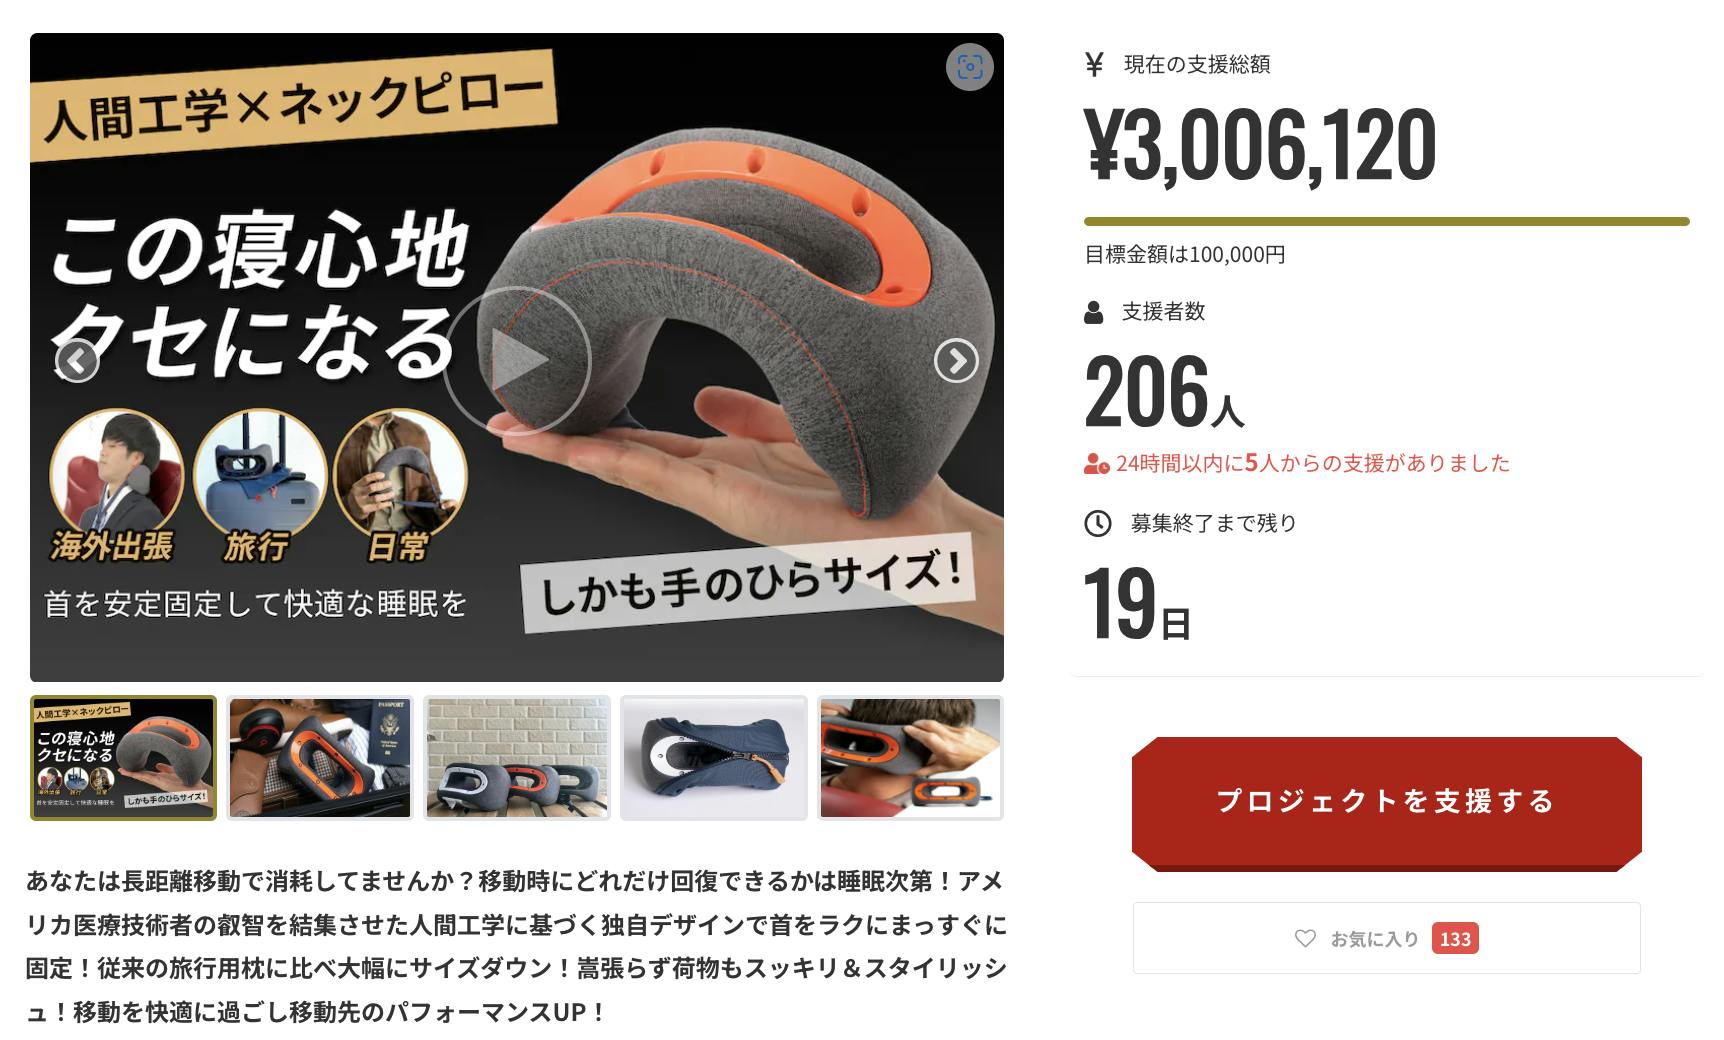Click the ¥3,006,120 total amount
This screenshot has width=1724, height=1040.
[x=1261, y=146]
